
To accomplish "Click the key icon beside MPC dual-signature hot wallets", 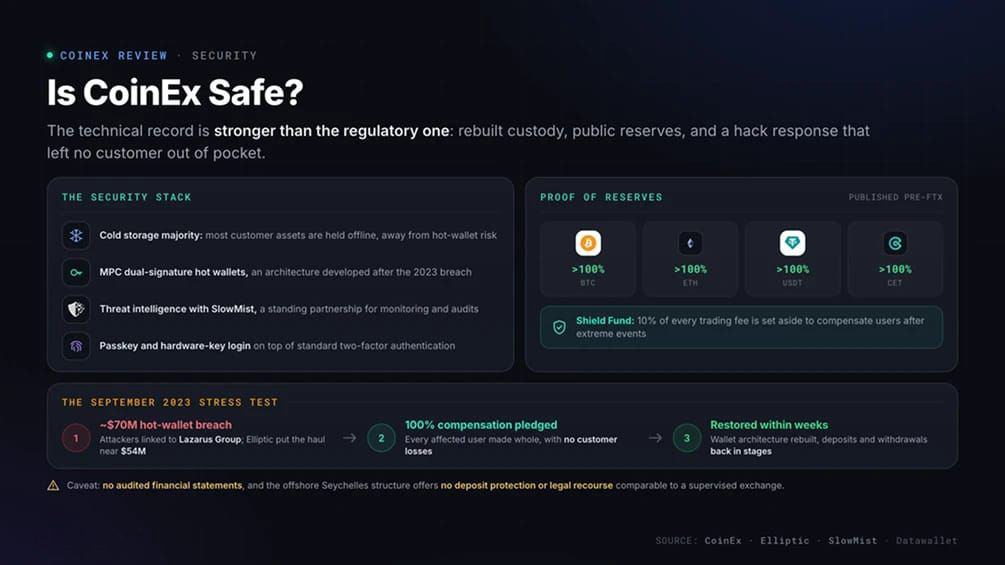I will tap(76, 272).
